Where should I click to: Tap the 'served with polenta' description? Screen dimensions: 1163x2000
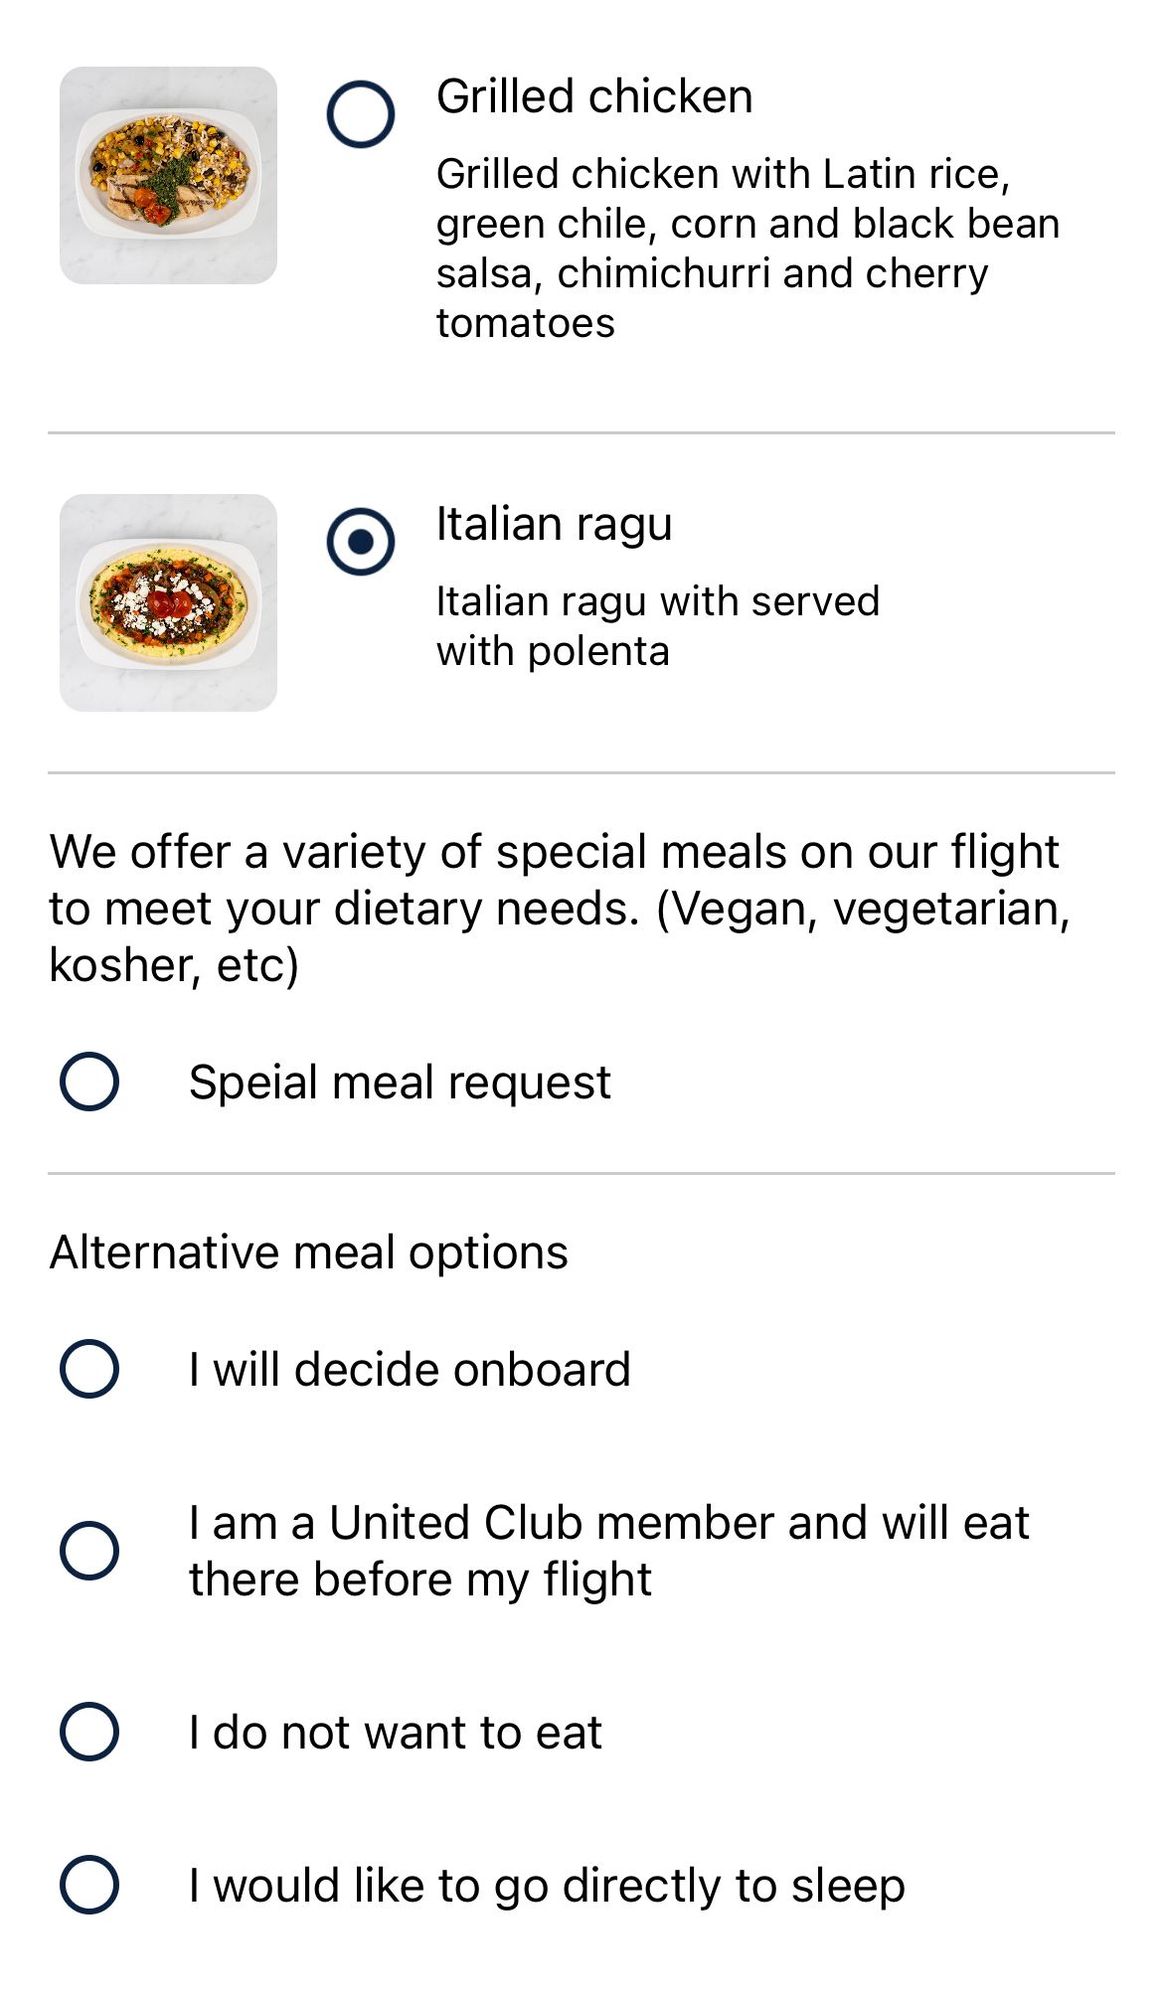pos(656,626)
